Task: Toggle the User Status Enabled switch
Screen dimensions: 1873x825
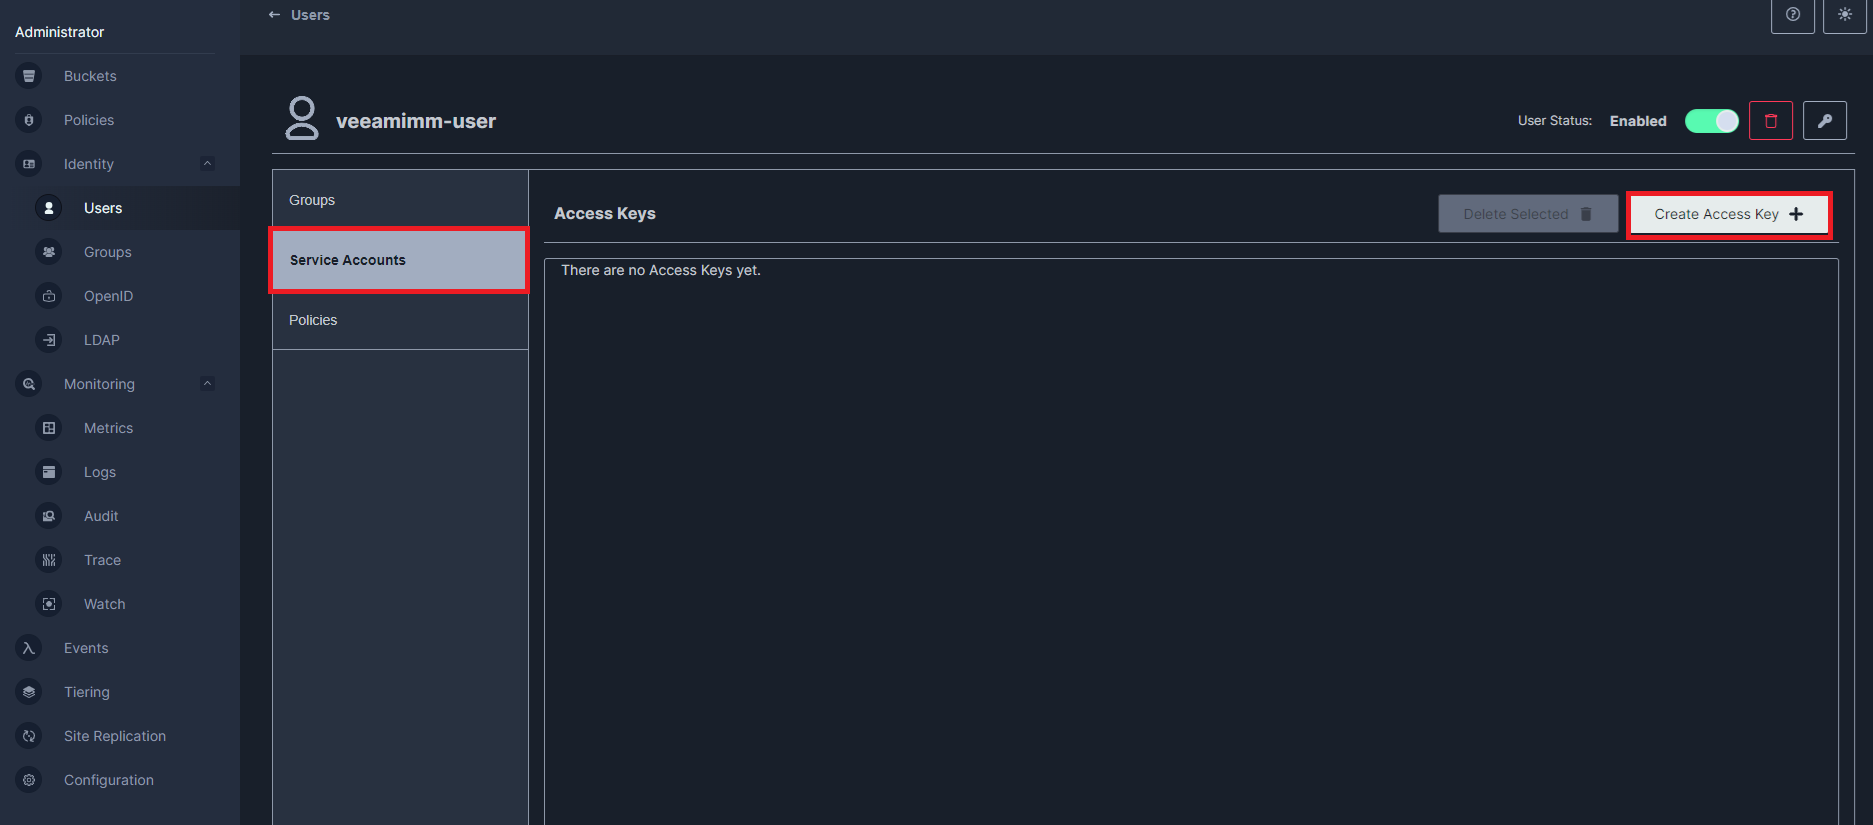Action: coord(1712,121)
